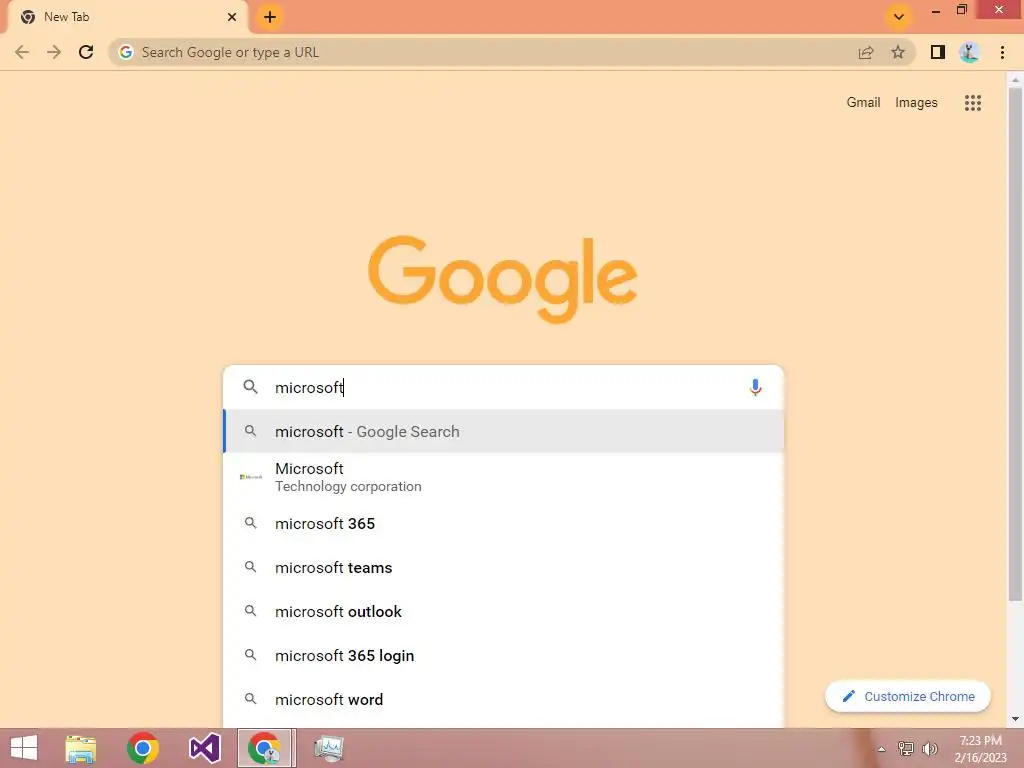
Task: Reload the current page
Action: coord(86,52)
